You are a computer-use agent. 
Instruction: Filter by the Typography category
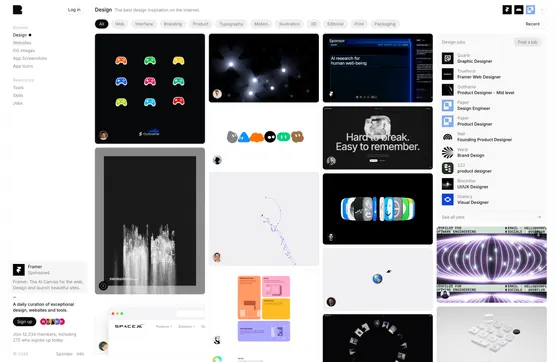pos(231,24)
